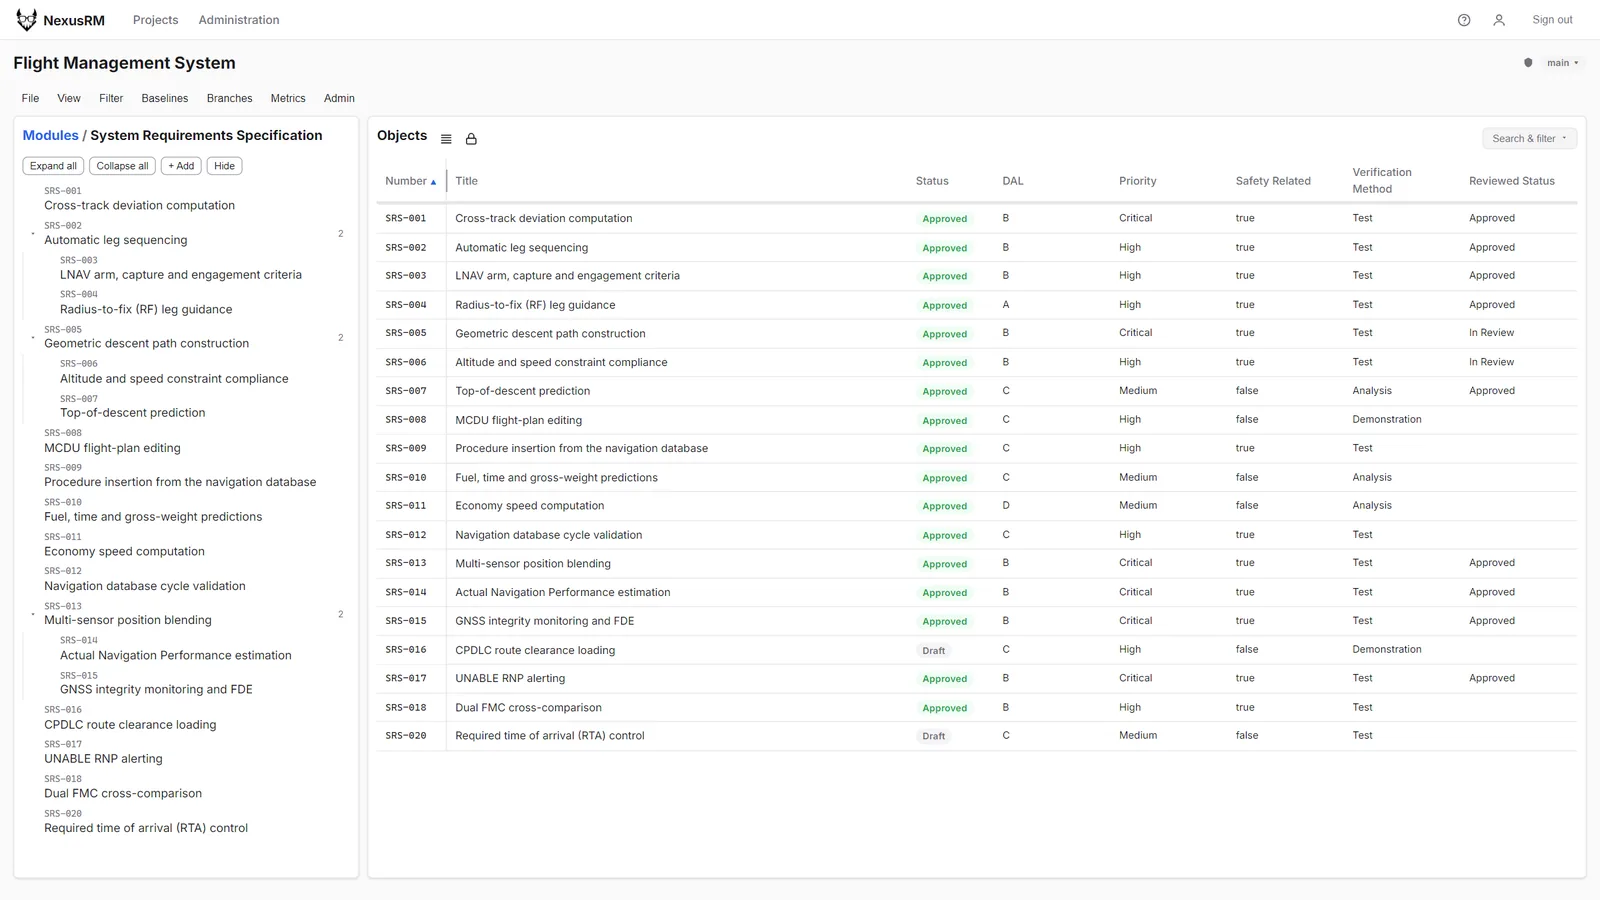
Task: Click UNABLE RNP alerting title in table
Action: coord(510,679)
